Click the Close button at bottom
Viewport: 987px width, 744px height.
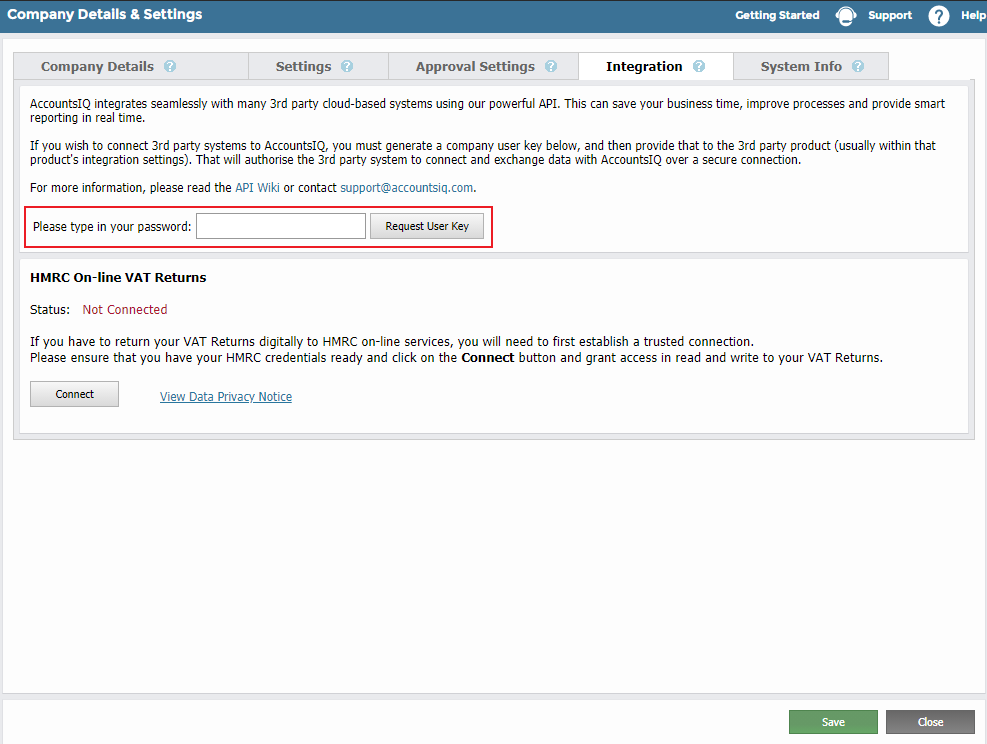pyautogui.click(x=930, y=722)
